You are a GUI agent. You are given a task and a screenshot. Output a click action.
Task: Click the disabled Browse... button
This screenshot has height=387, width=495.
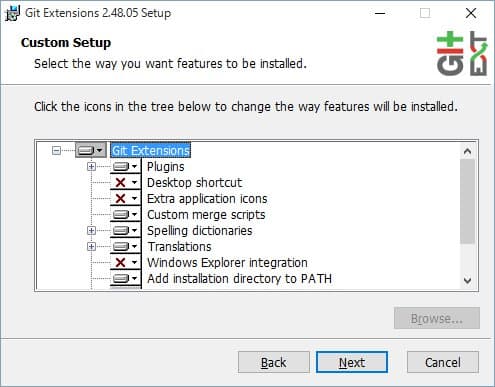pyautogui.click(x=437, y=318)
